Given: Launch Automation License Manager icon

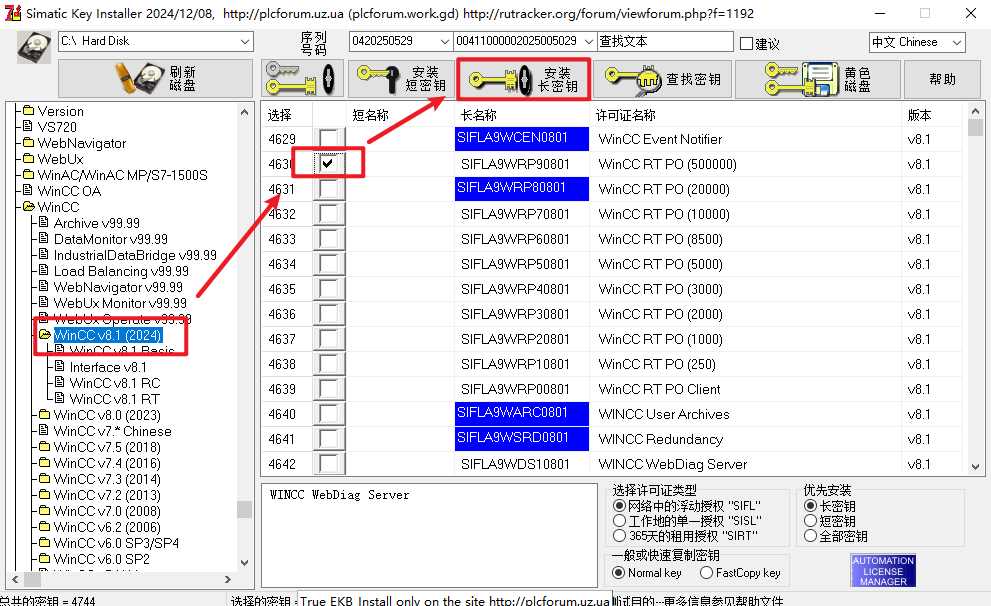Looking at the screenshot, I should 883,571.
